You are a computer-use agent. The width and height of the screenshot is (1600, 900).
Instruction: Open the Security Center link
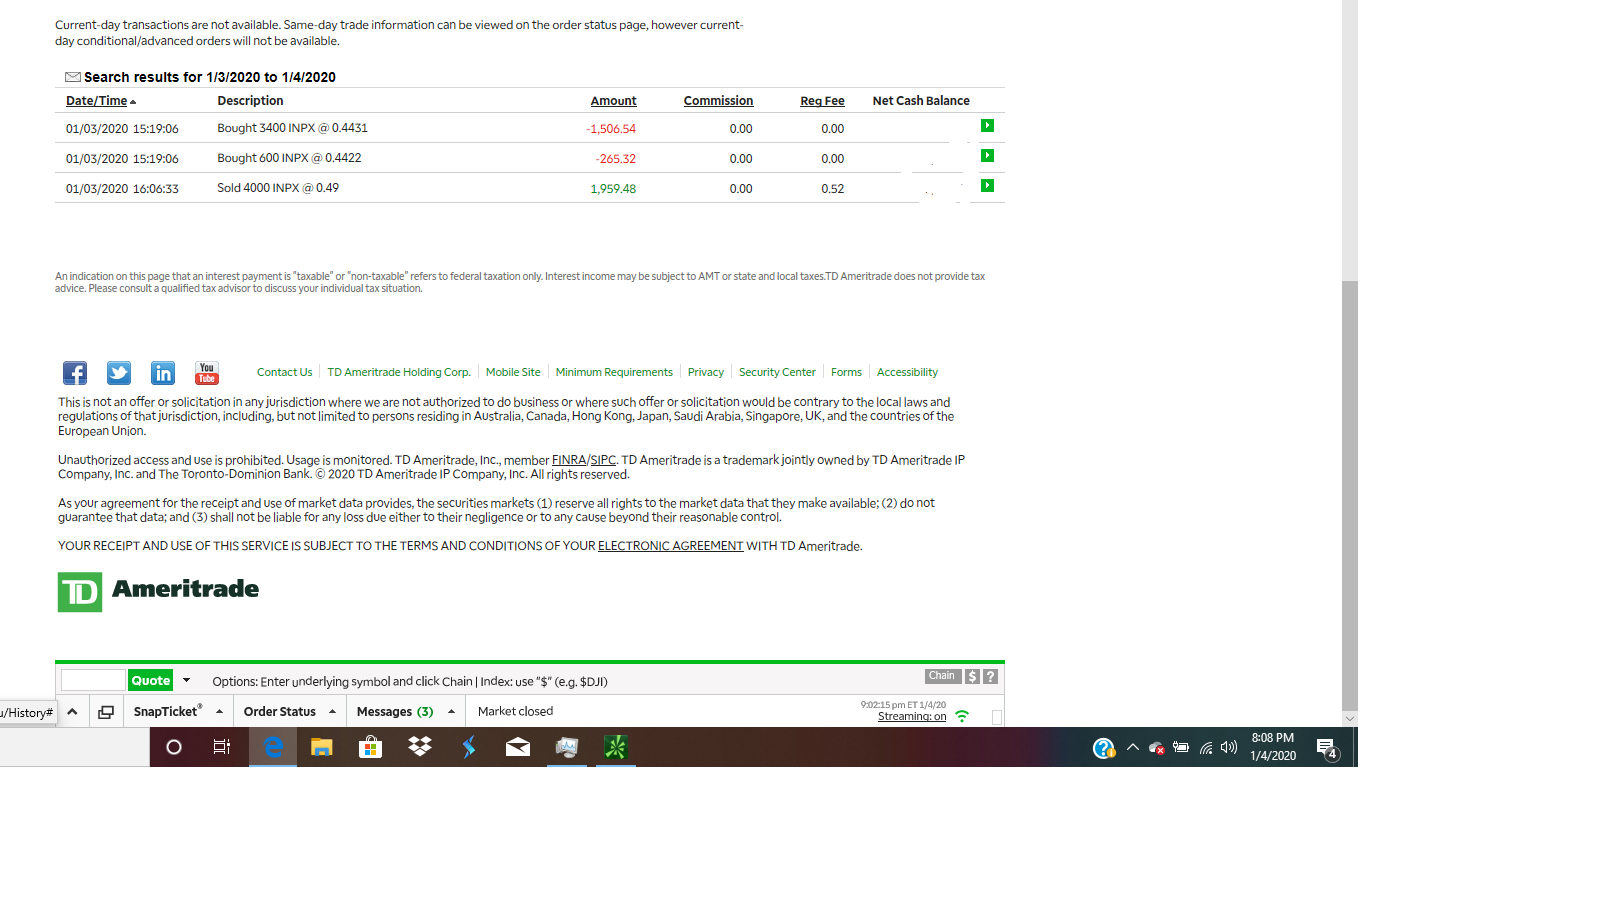coord(777,372)
